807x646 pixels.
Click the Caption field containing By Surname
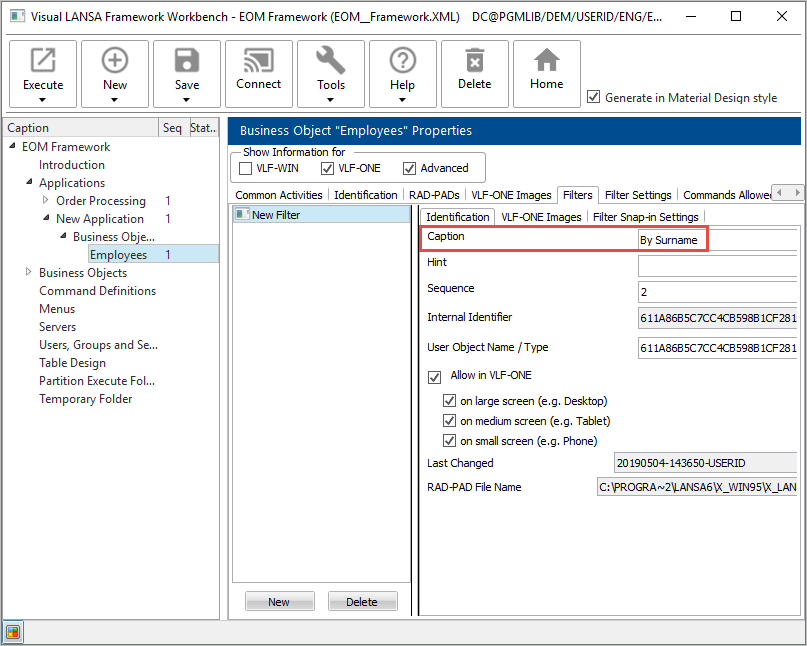pyautogui.click(x=715, y=240)
